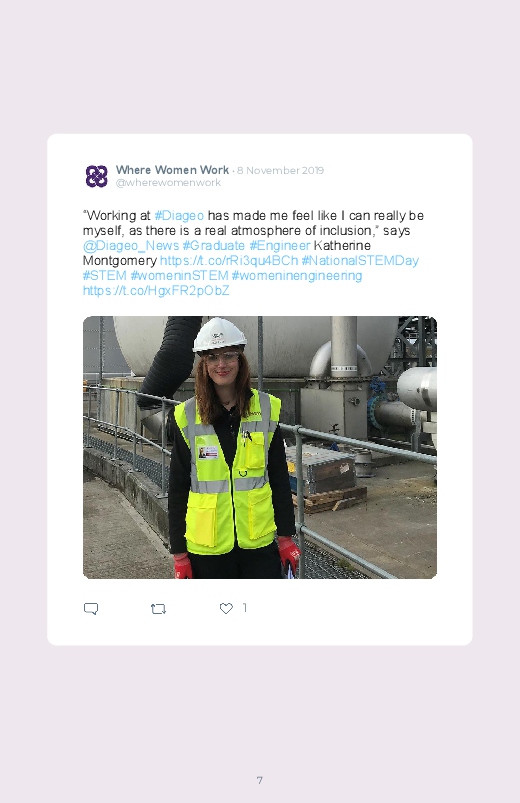Like the tweet with the heart icon
520x803 pixels.
226,608
